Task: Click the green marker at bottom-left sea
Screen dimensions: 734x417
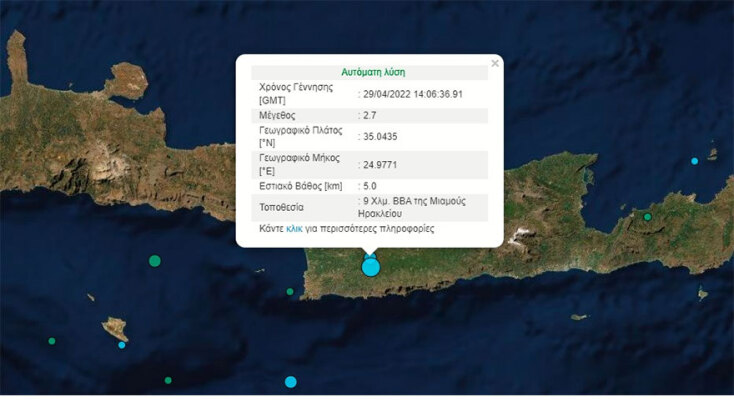Action: point(168,380)
